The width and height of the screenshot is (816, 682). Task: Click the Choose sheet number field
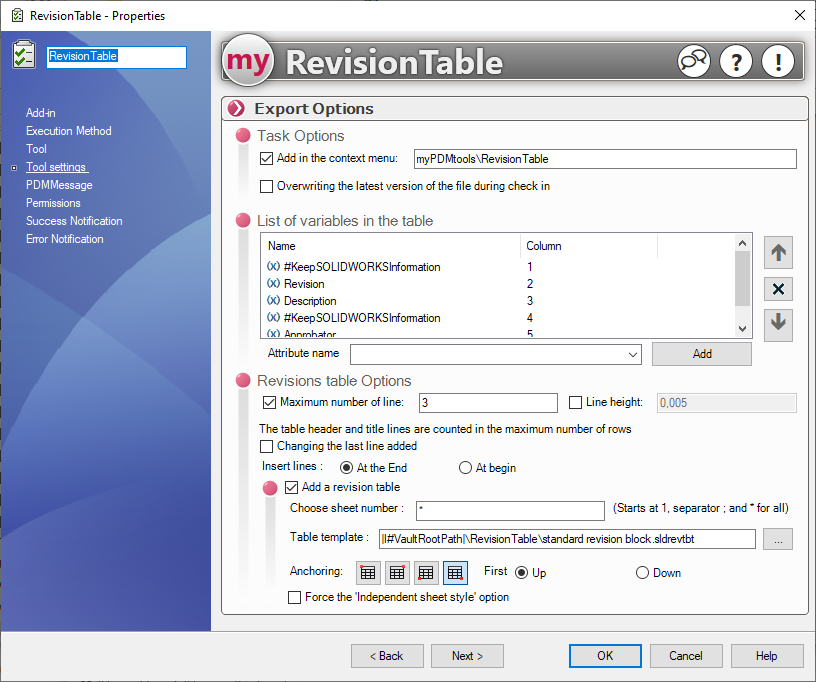[509, 511]
